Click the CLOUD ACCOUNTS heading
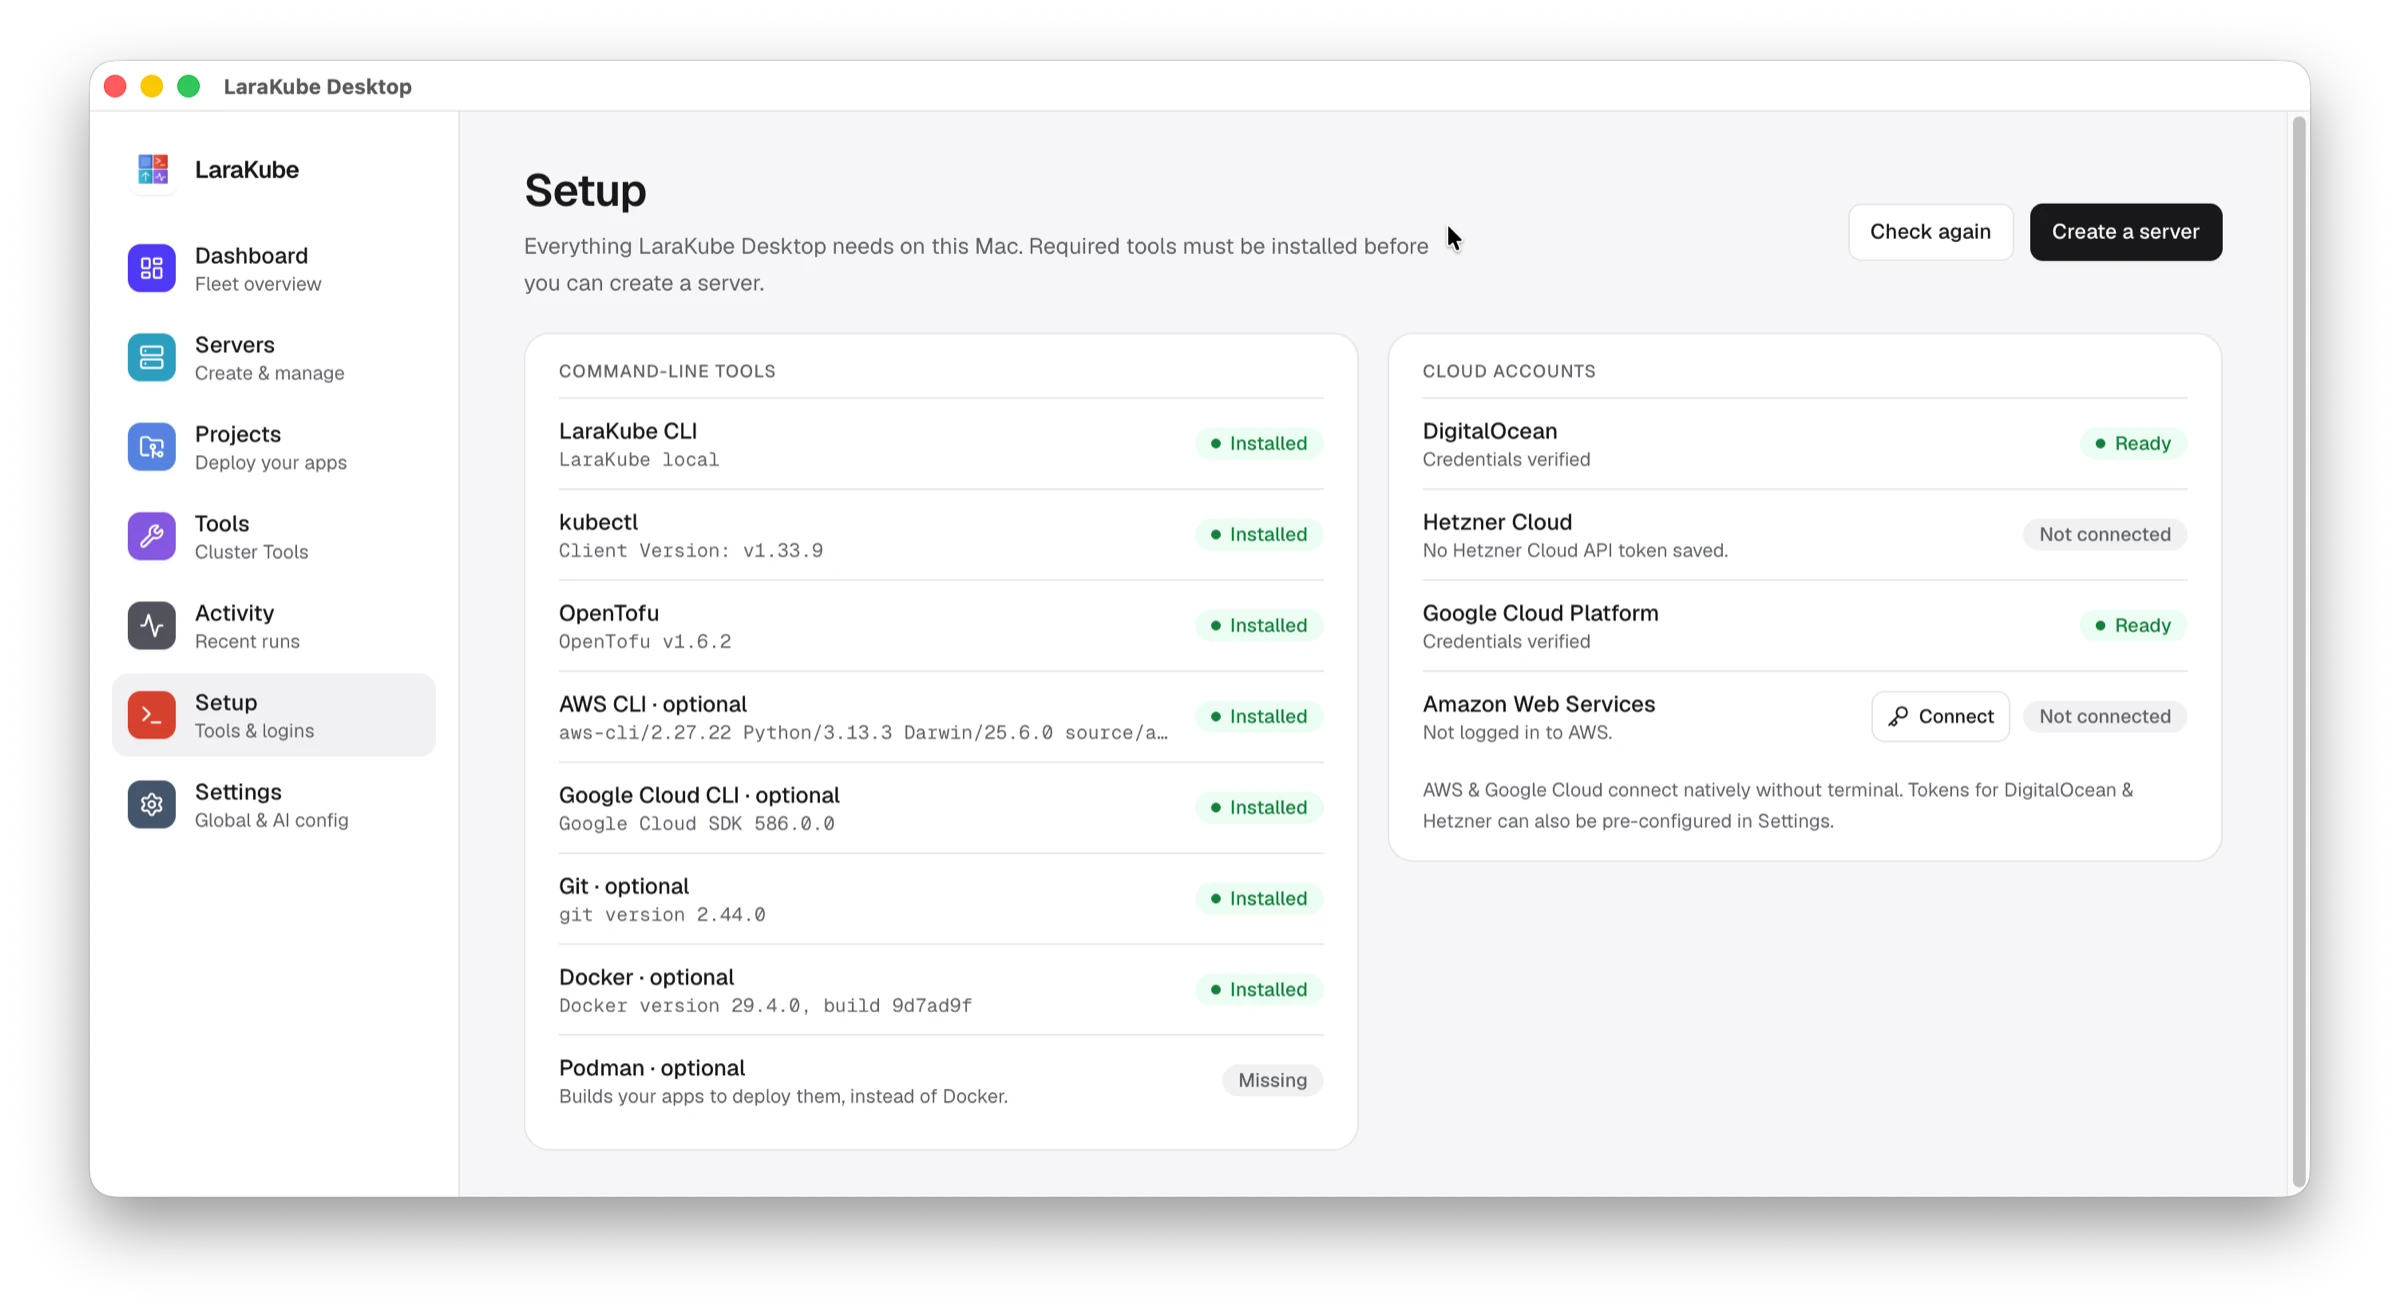The width and height of the screenshot is (2400, 1315). click(x=1509, y=371)
